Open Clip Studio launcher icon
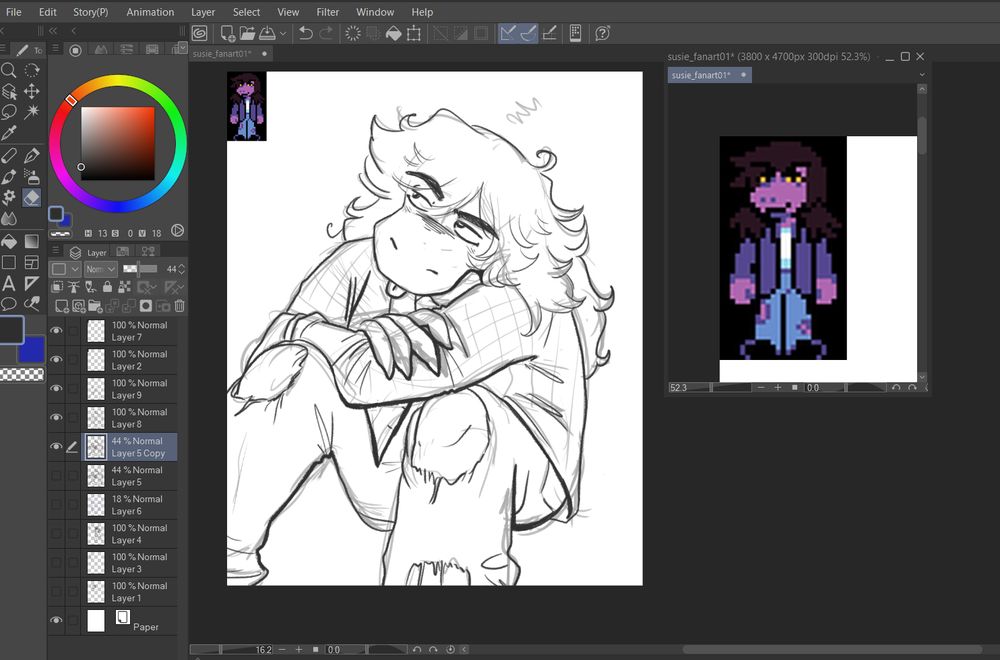Image resolution: width=1000 pixels, height=660 pixels. [x=200, y=34]
